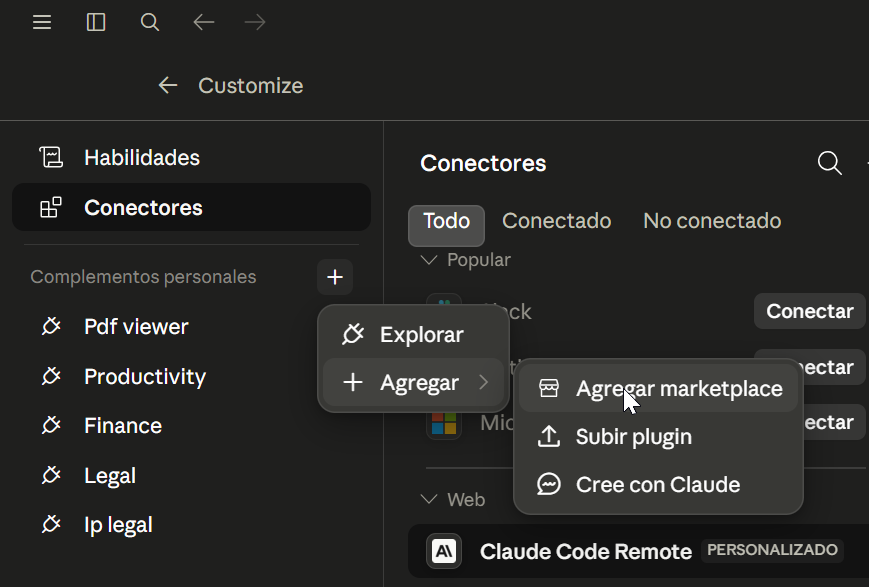Select Agregar marketplace option
Image resolution: width=869 pixels, height=587 pixels.
(658, 389)
